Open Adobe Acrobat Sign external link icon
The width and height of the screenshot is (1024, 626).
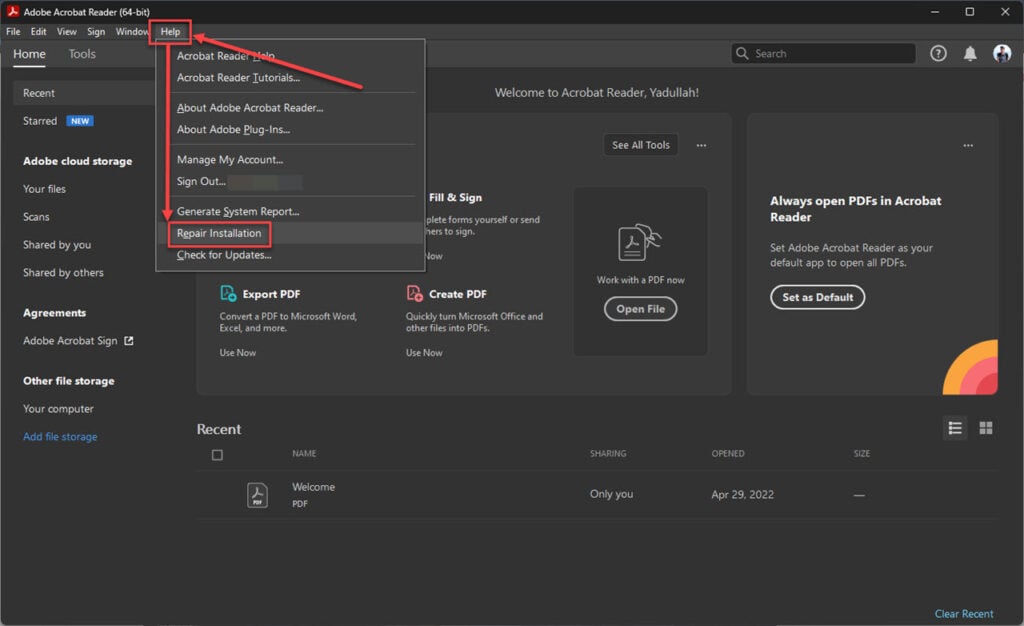tap(129, 341)
